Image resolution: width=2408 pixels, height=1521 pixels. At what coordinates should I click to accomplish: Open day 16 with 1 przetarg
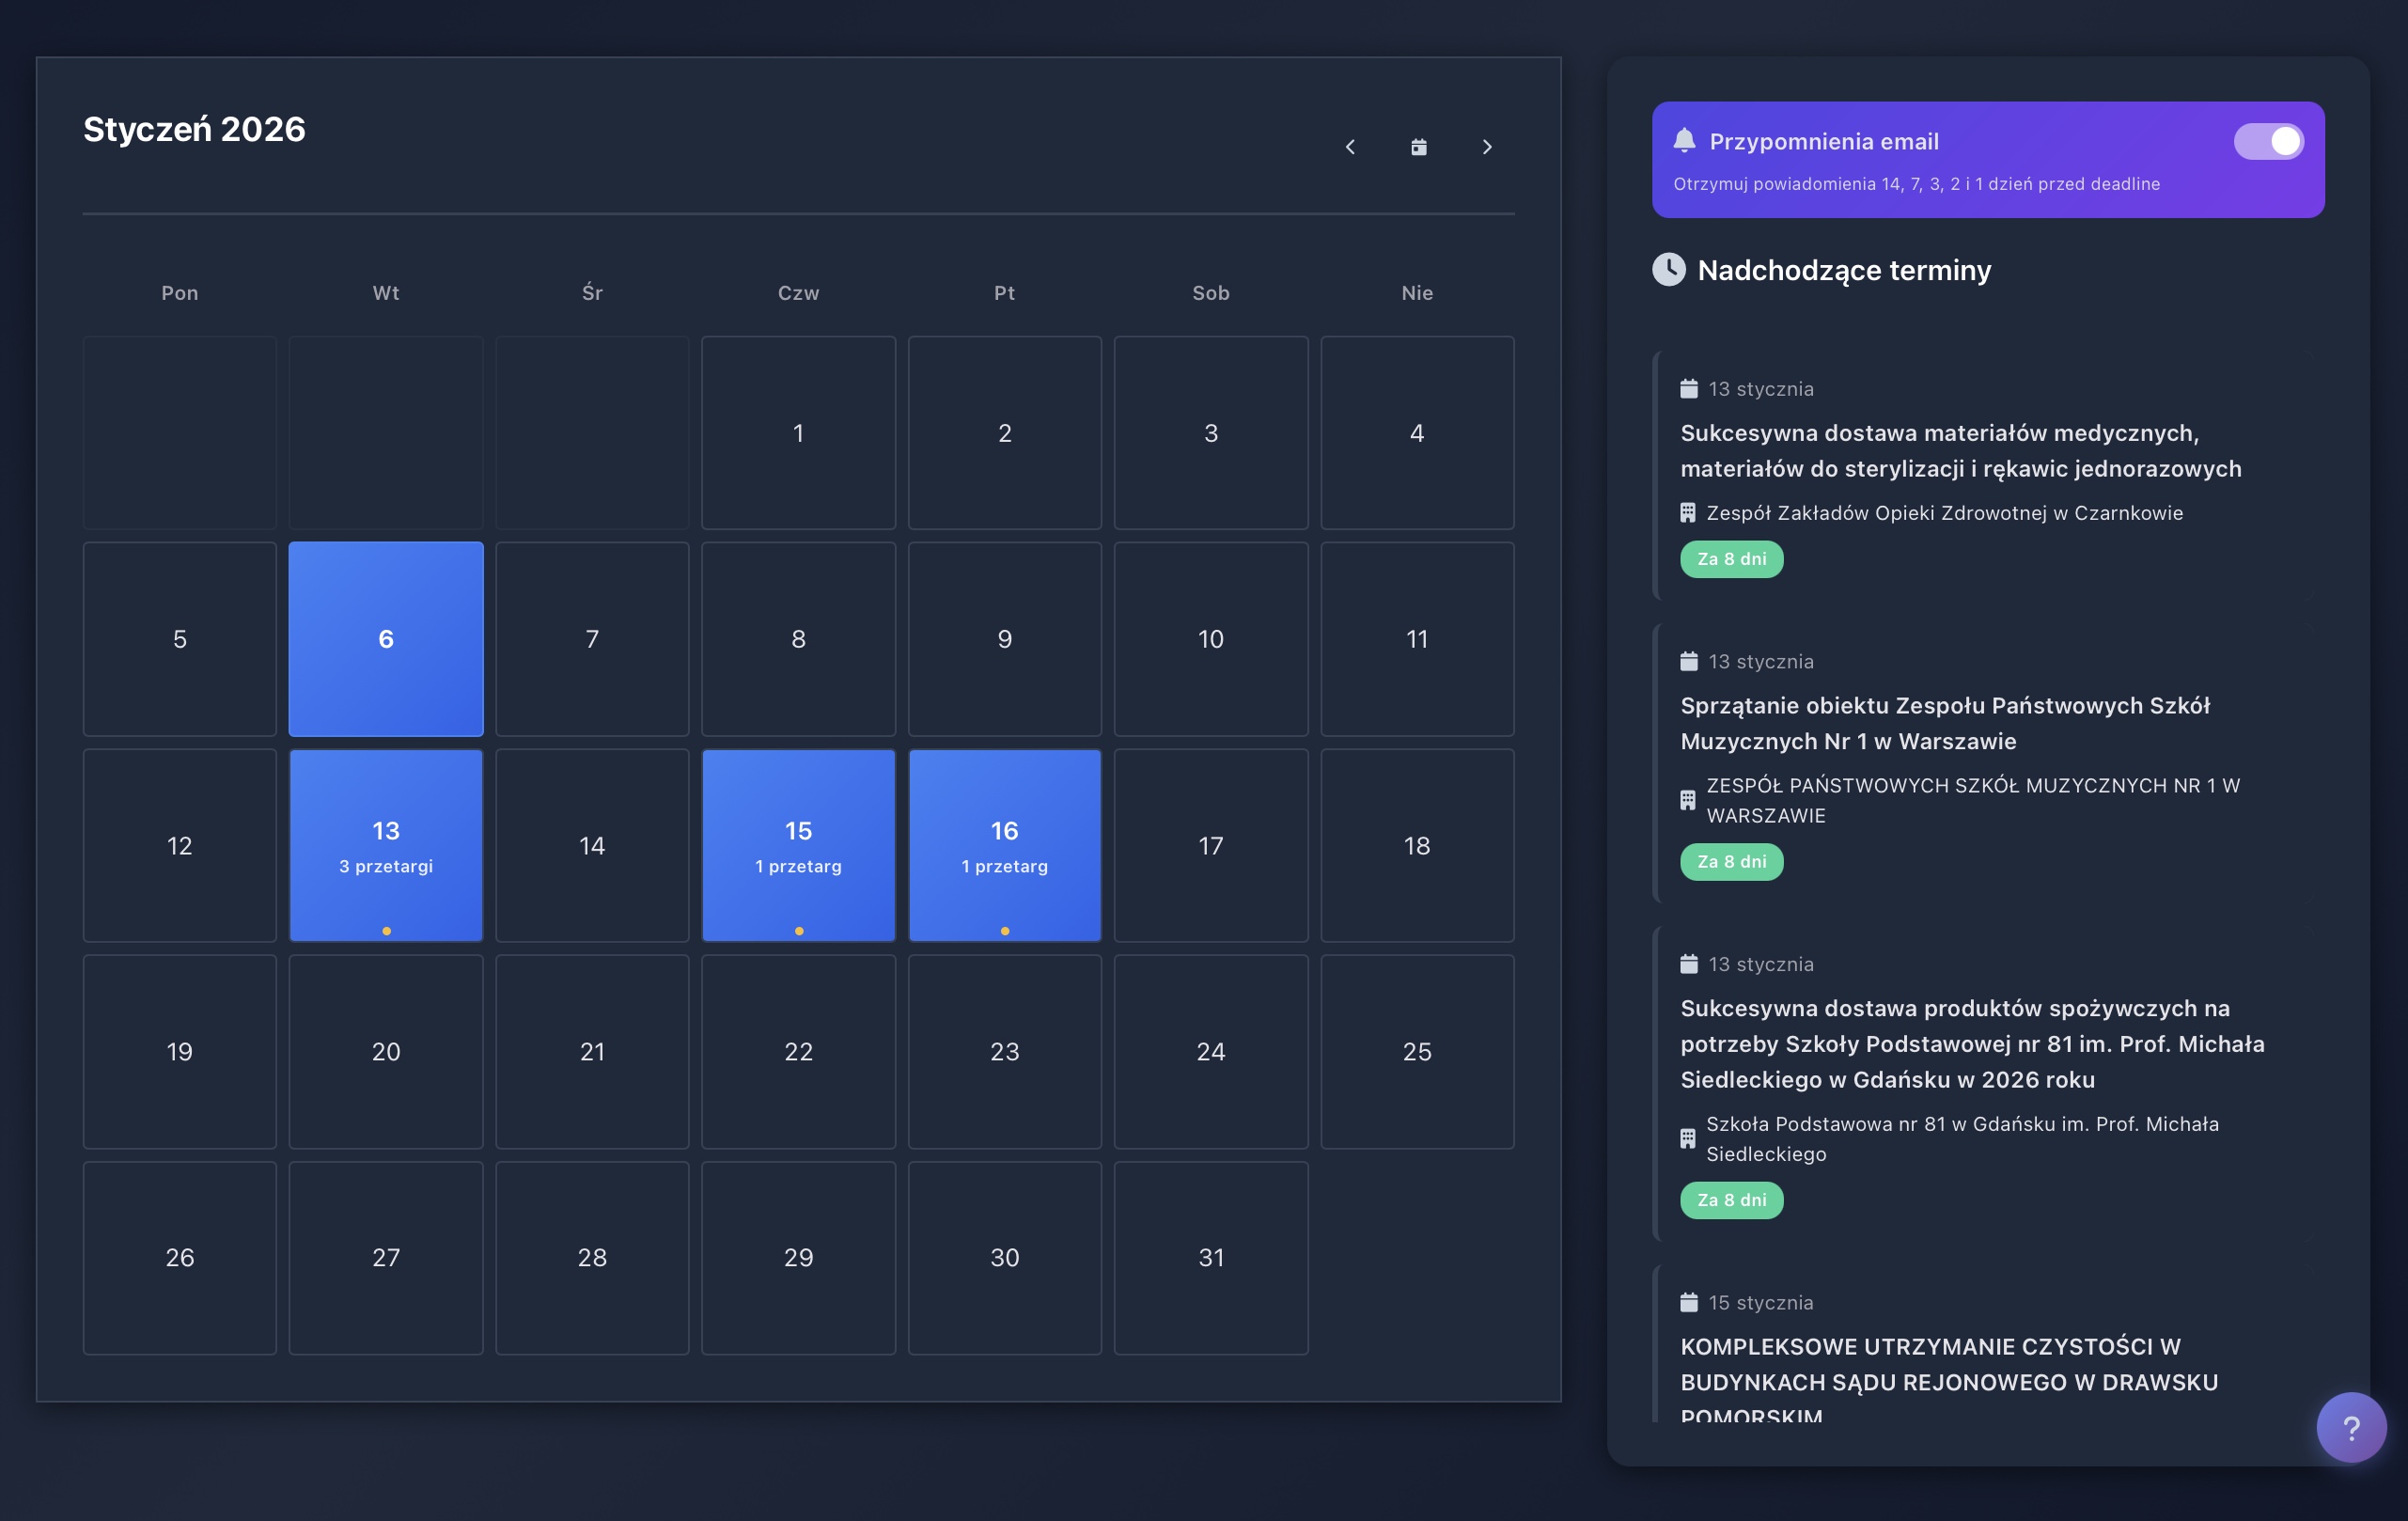pyautogui.click(x=1004, y=845)
